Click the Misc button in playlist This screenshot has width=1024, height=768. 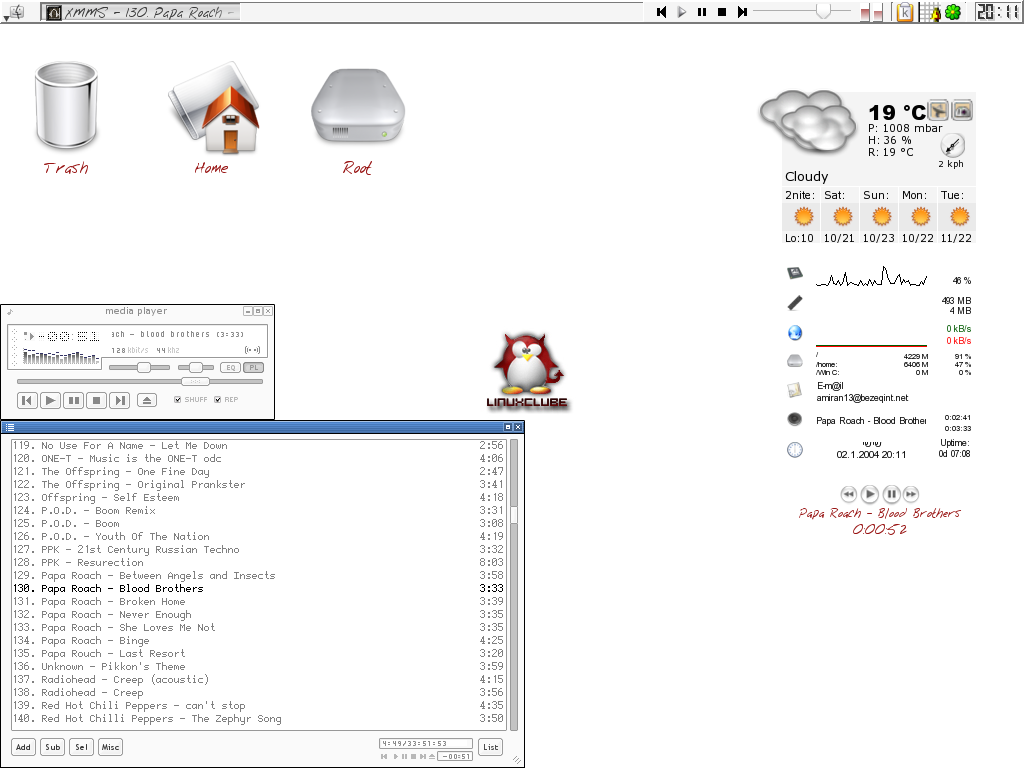[x=110, y=747]
